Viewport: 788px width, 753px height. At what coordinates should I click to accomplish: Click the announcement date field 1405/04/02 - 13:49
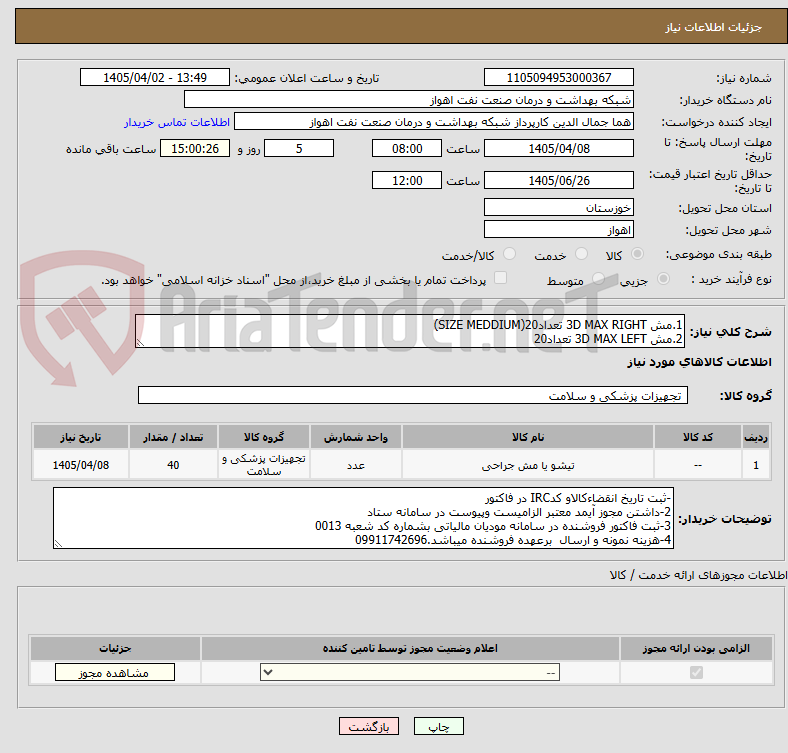point(155,77)
